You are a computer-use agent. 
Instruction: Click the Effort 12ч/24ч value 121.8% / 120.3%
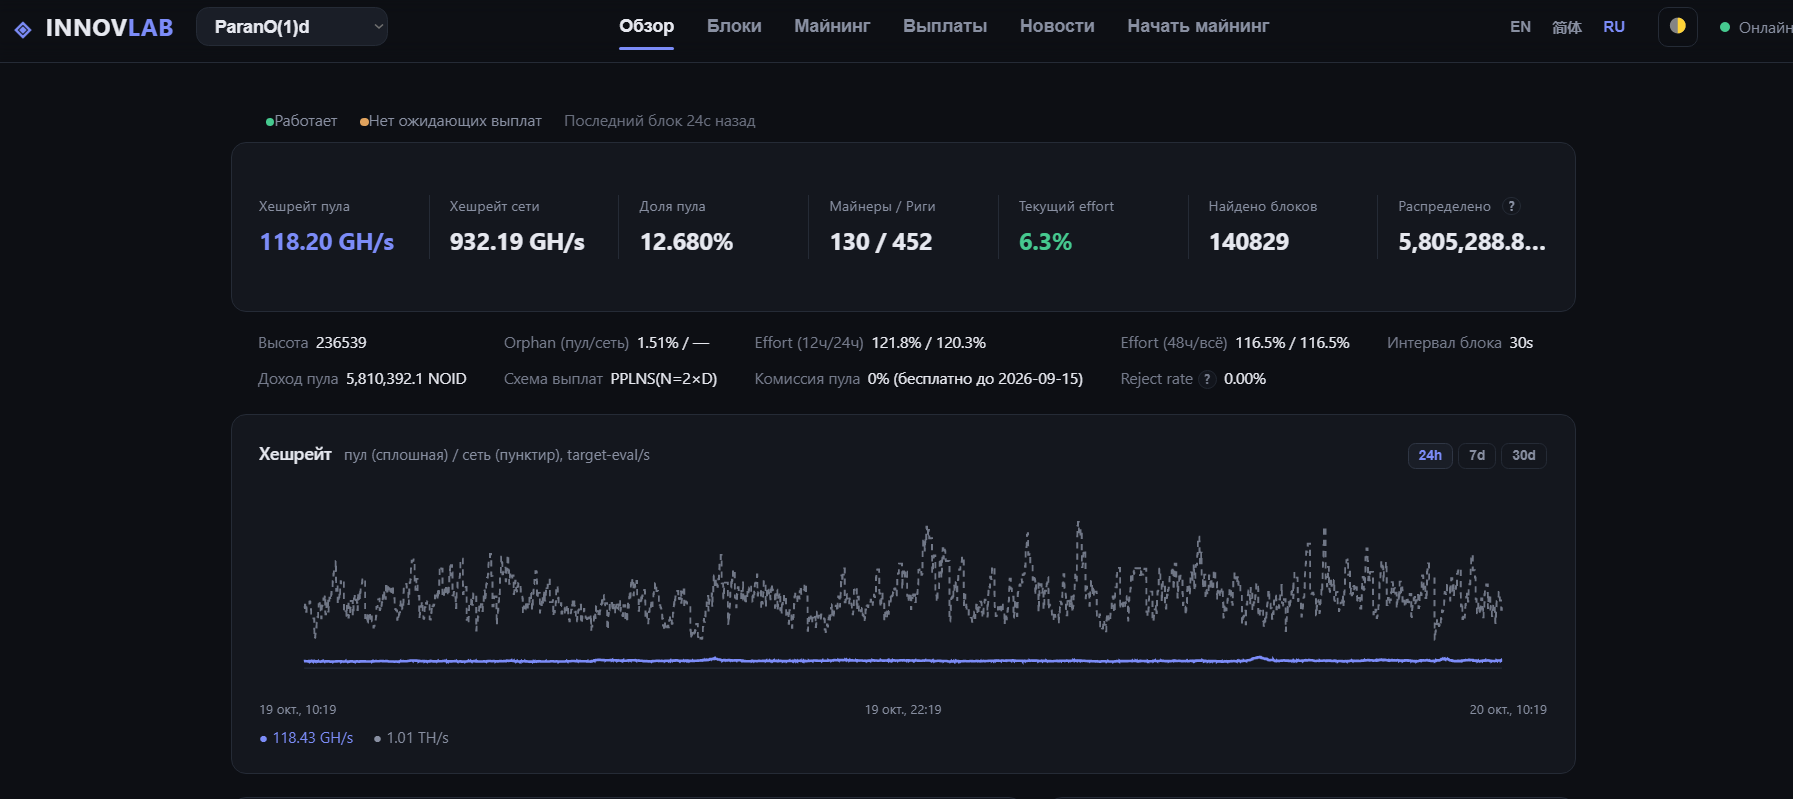(929, 343)
